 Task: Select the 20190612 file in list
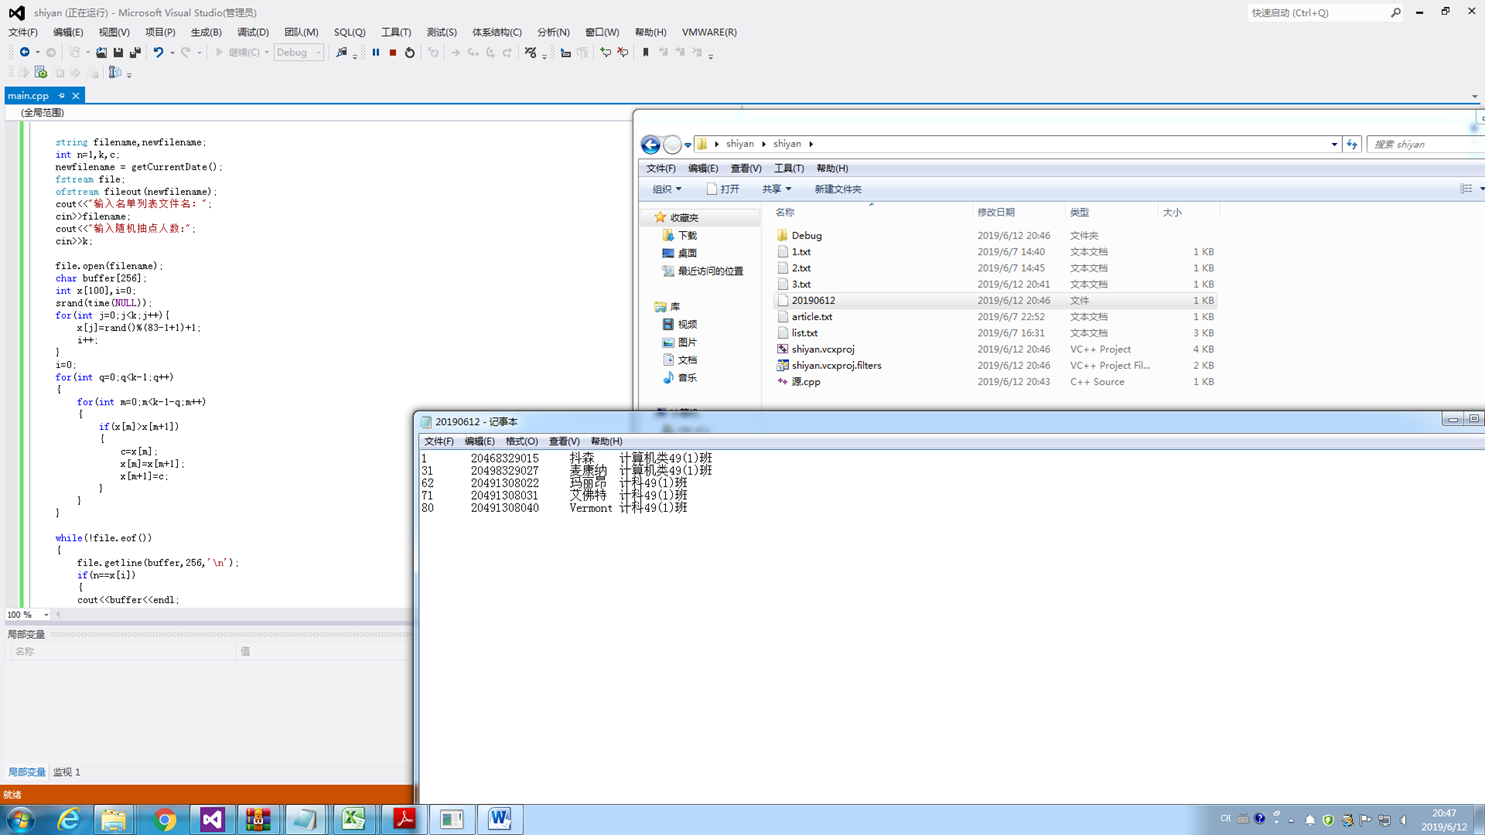point(813,300)
